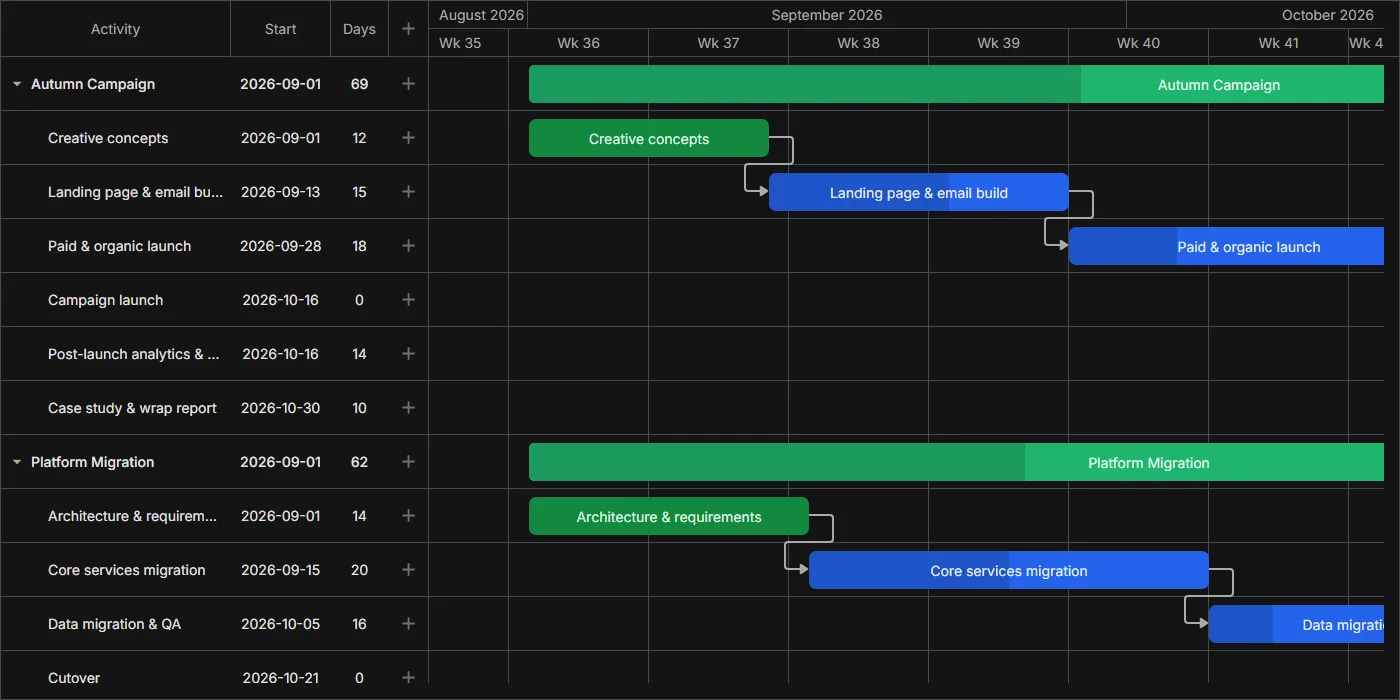Click start date 2026-10-30
The image size is (1400, 700).
[x=281, y=408]
